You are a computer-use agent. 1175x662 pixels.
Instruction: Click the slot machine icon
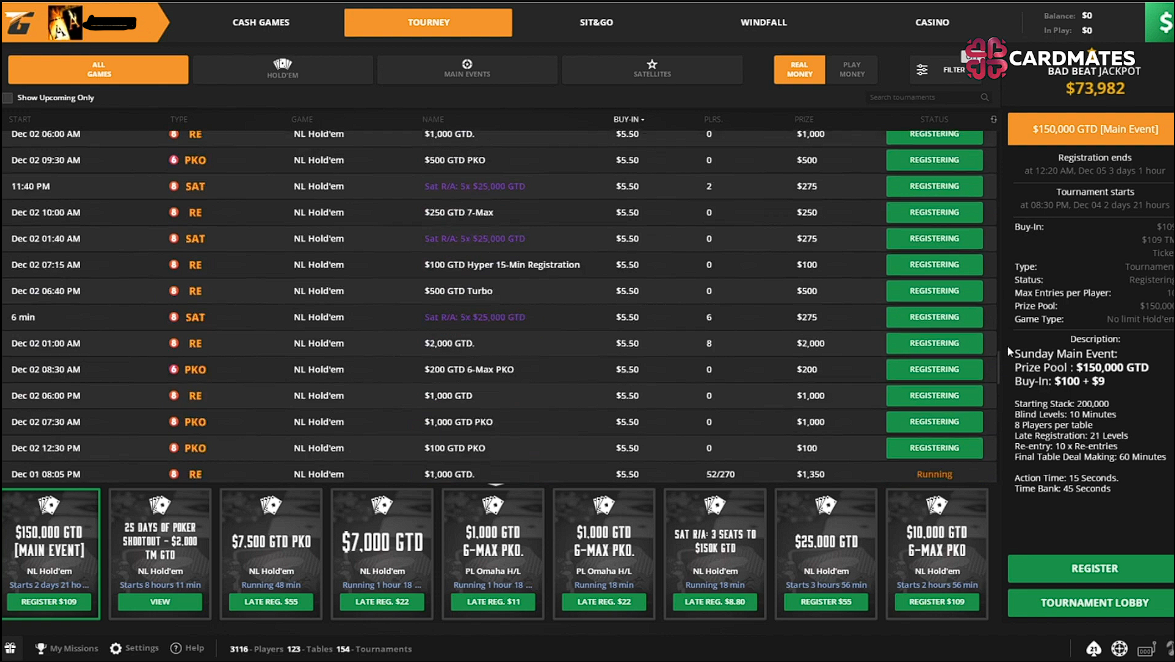pos(1145,648)
